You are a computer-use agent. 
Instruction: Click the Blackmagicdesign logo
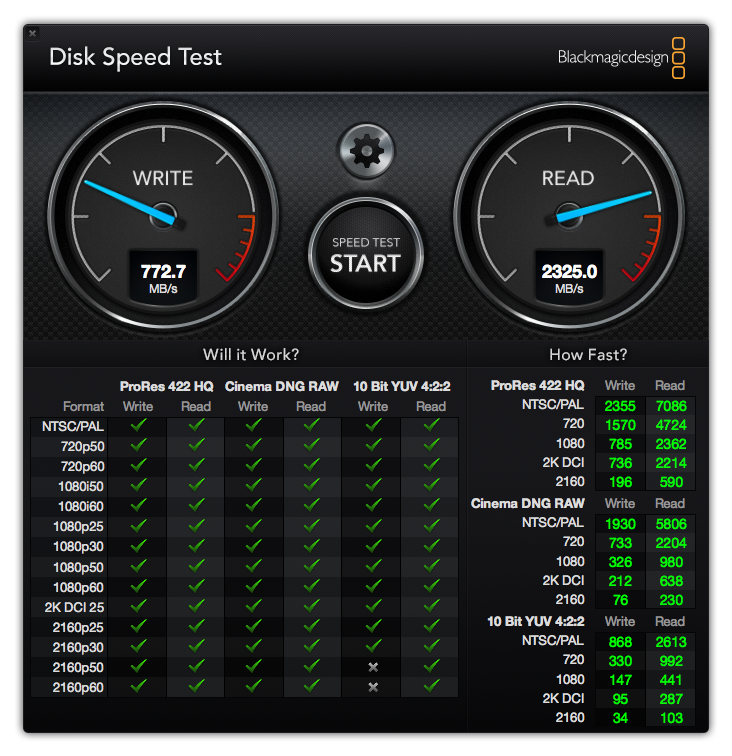621,58
